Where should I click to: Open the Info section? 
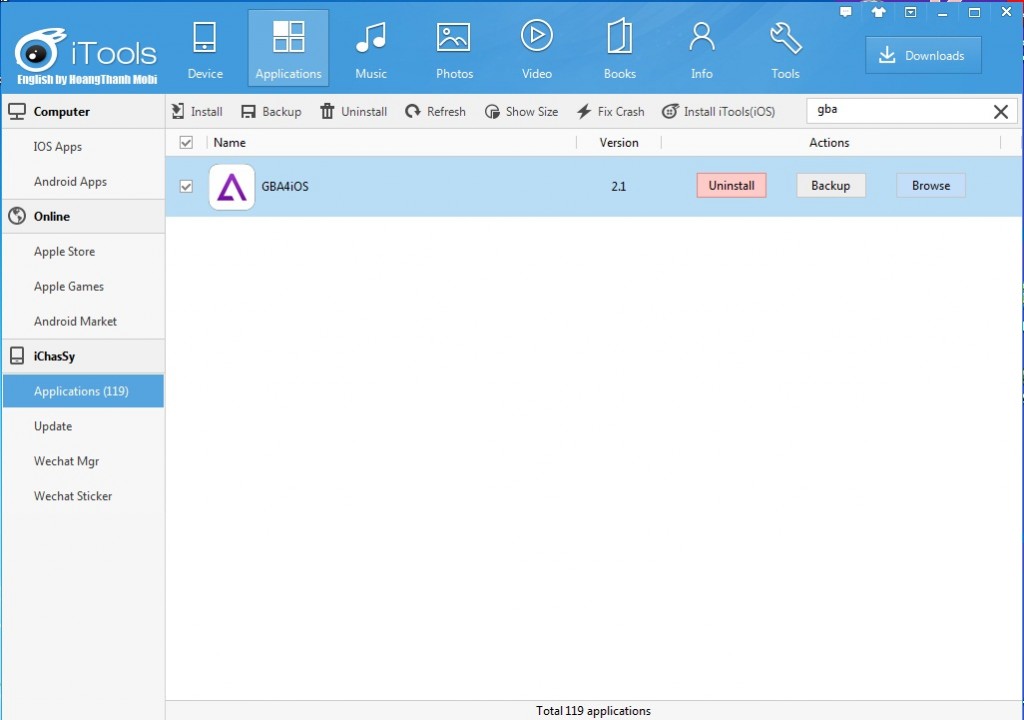(x=702, y=50)
